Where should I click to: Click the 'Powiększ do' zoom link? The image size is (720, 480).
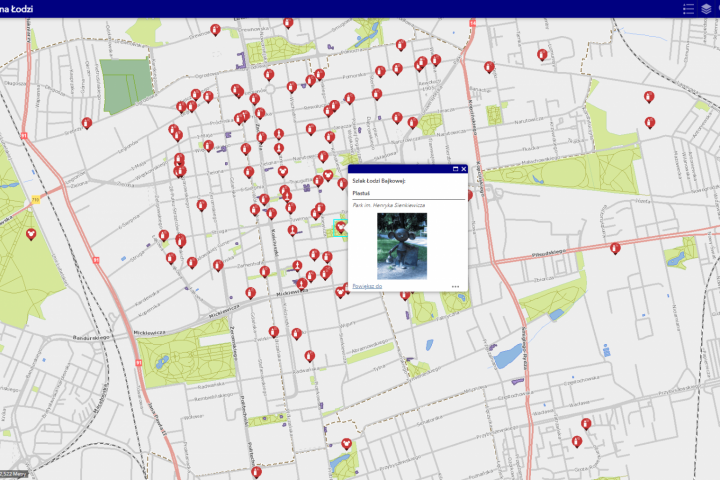coord(367,286)
